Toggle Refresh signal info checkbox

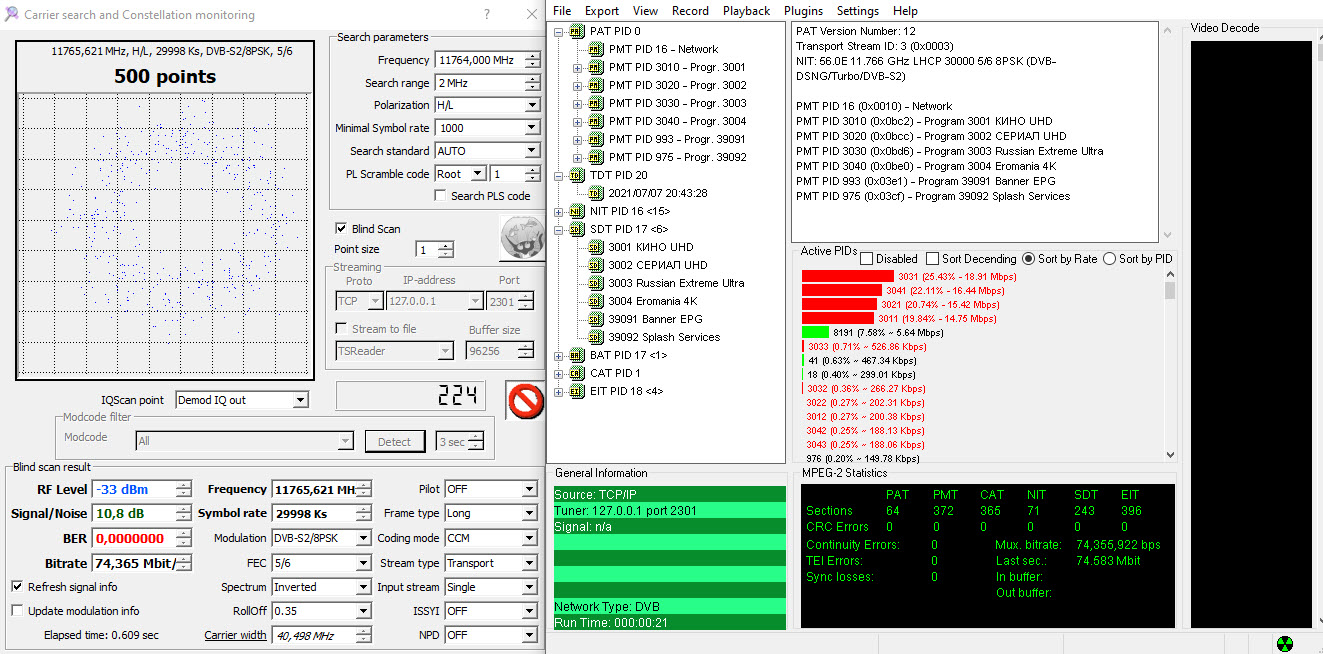pos(17,587)
